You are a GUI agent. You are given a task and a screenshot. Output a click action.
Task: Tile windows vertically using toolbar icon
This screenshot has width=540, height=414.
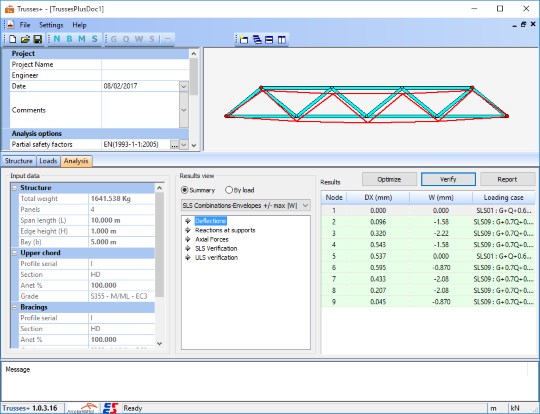282,40
